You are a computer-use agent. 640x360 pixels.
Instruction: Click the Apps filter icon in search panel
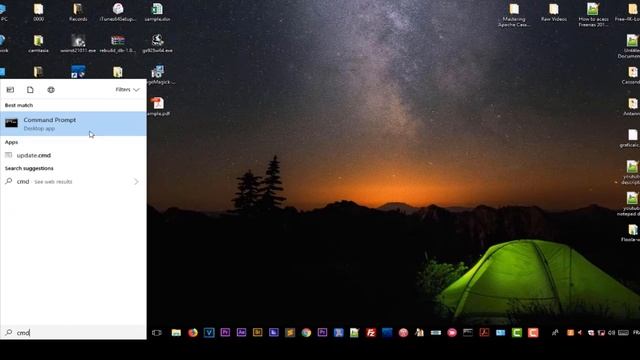(x=10, y=90)
